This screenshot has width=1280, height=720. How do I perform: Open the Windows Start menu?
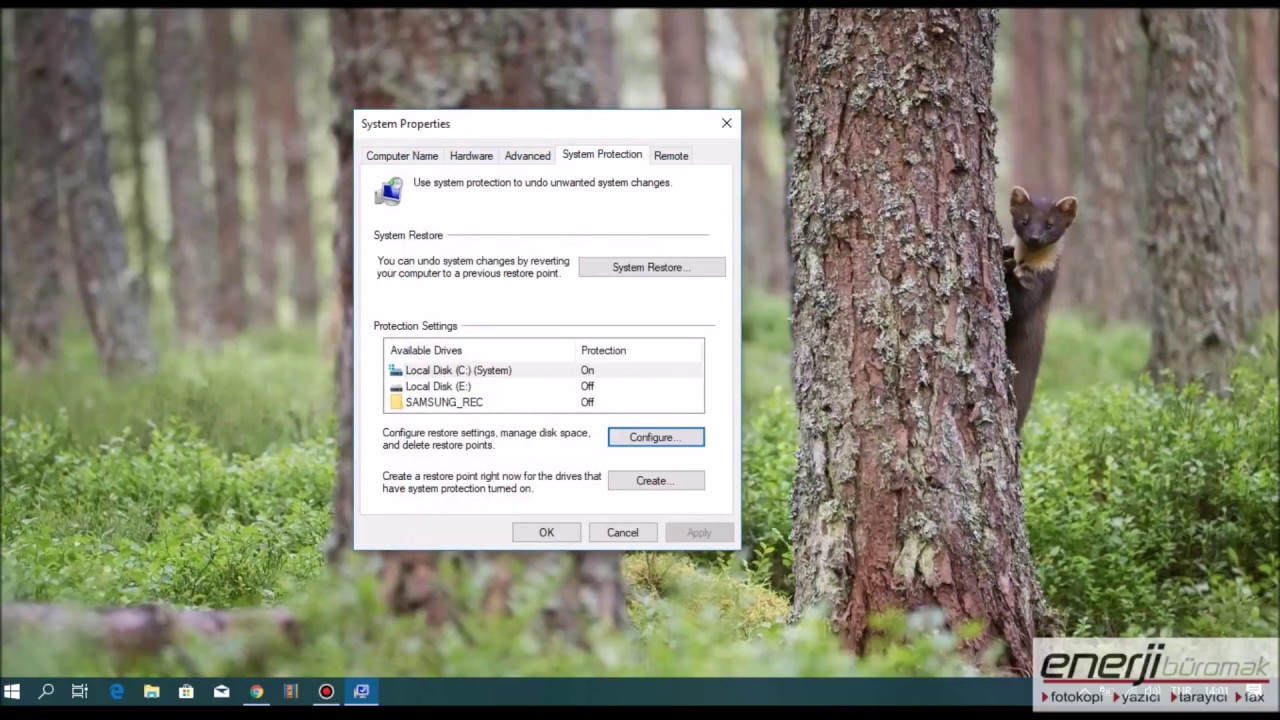pos(13,691)
